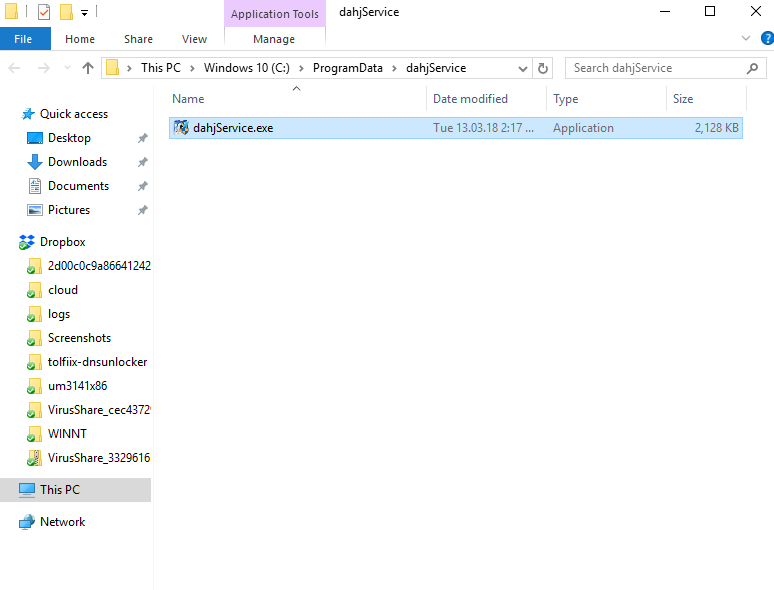Viewport: 774px width, 590px height.
Task: Open the File menu
Action: pyautogui.click(x=23, y=39)
